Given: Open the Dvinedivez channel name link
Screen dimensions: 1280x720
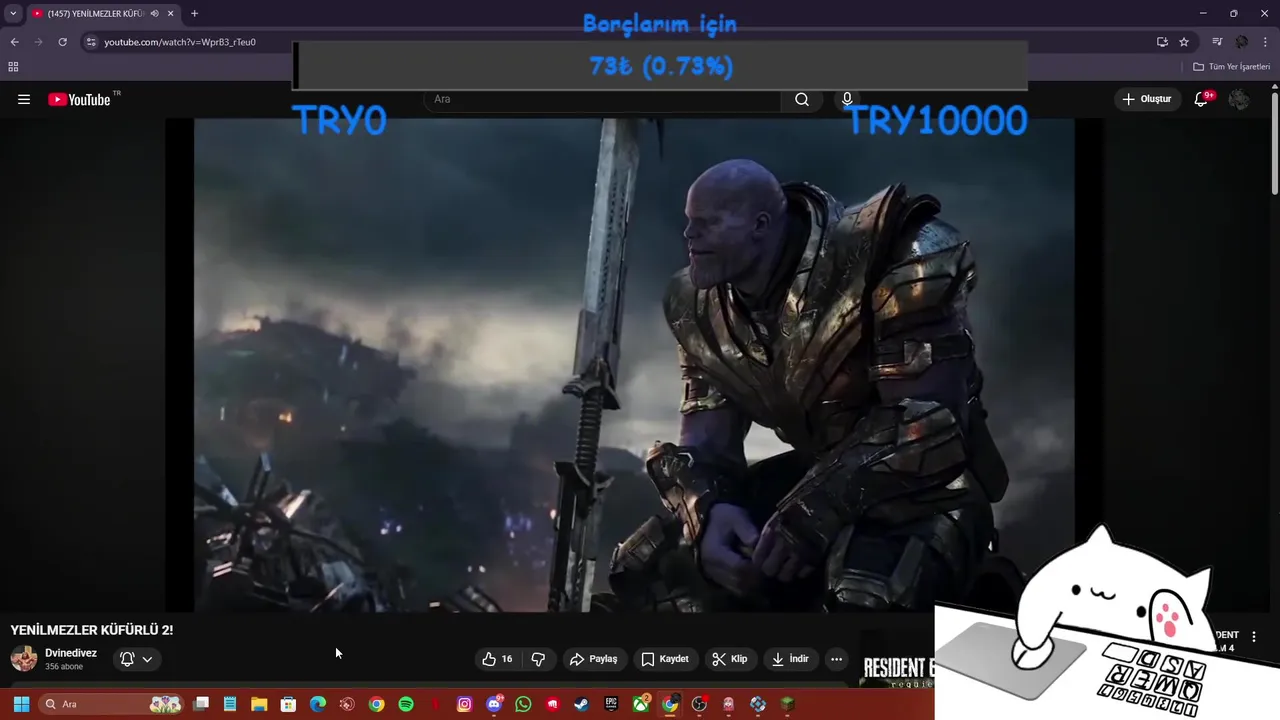Looking at the screenshot, I should click(x=71, y=653).
